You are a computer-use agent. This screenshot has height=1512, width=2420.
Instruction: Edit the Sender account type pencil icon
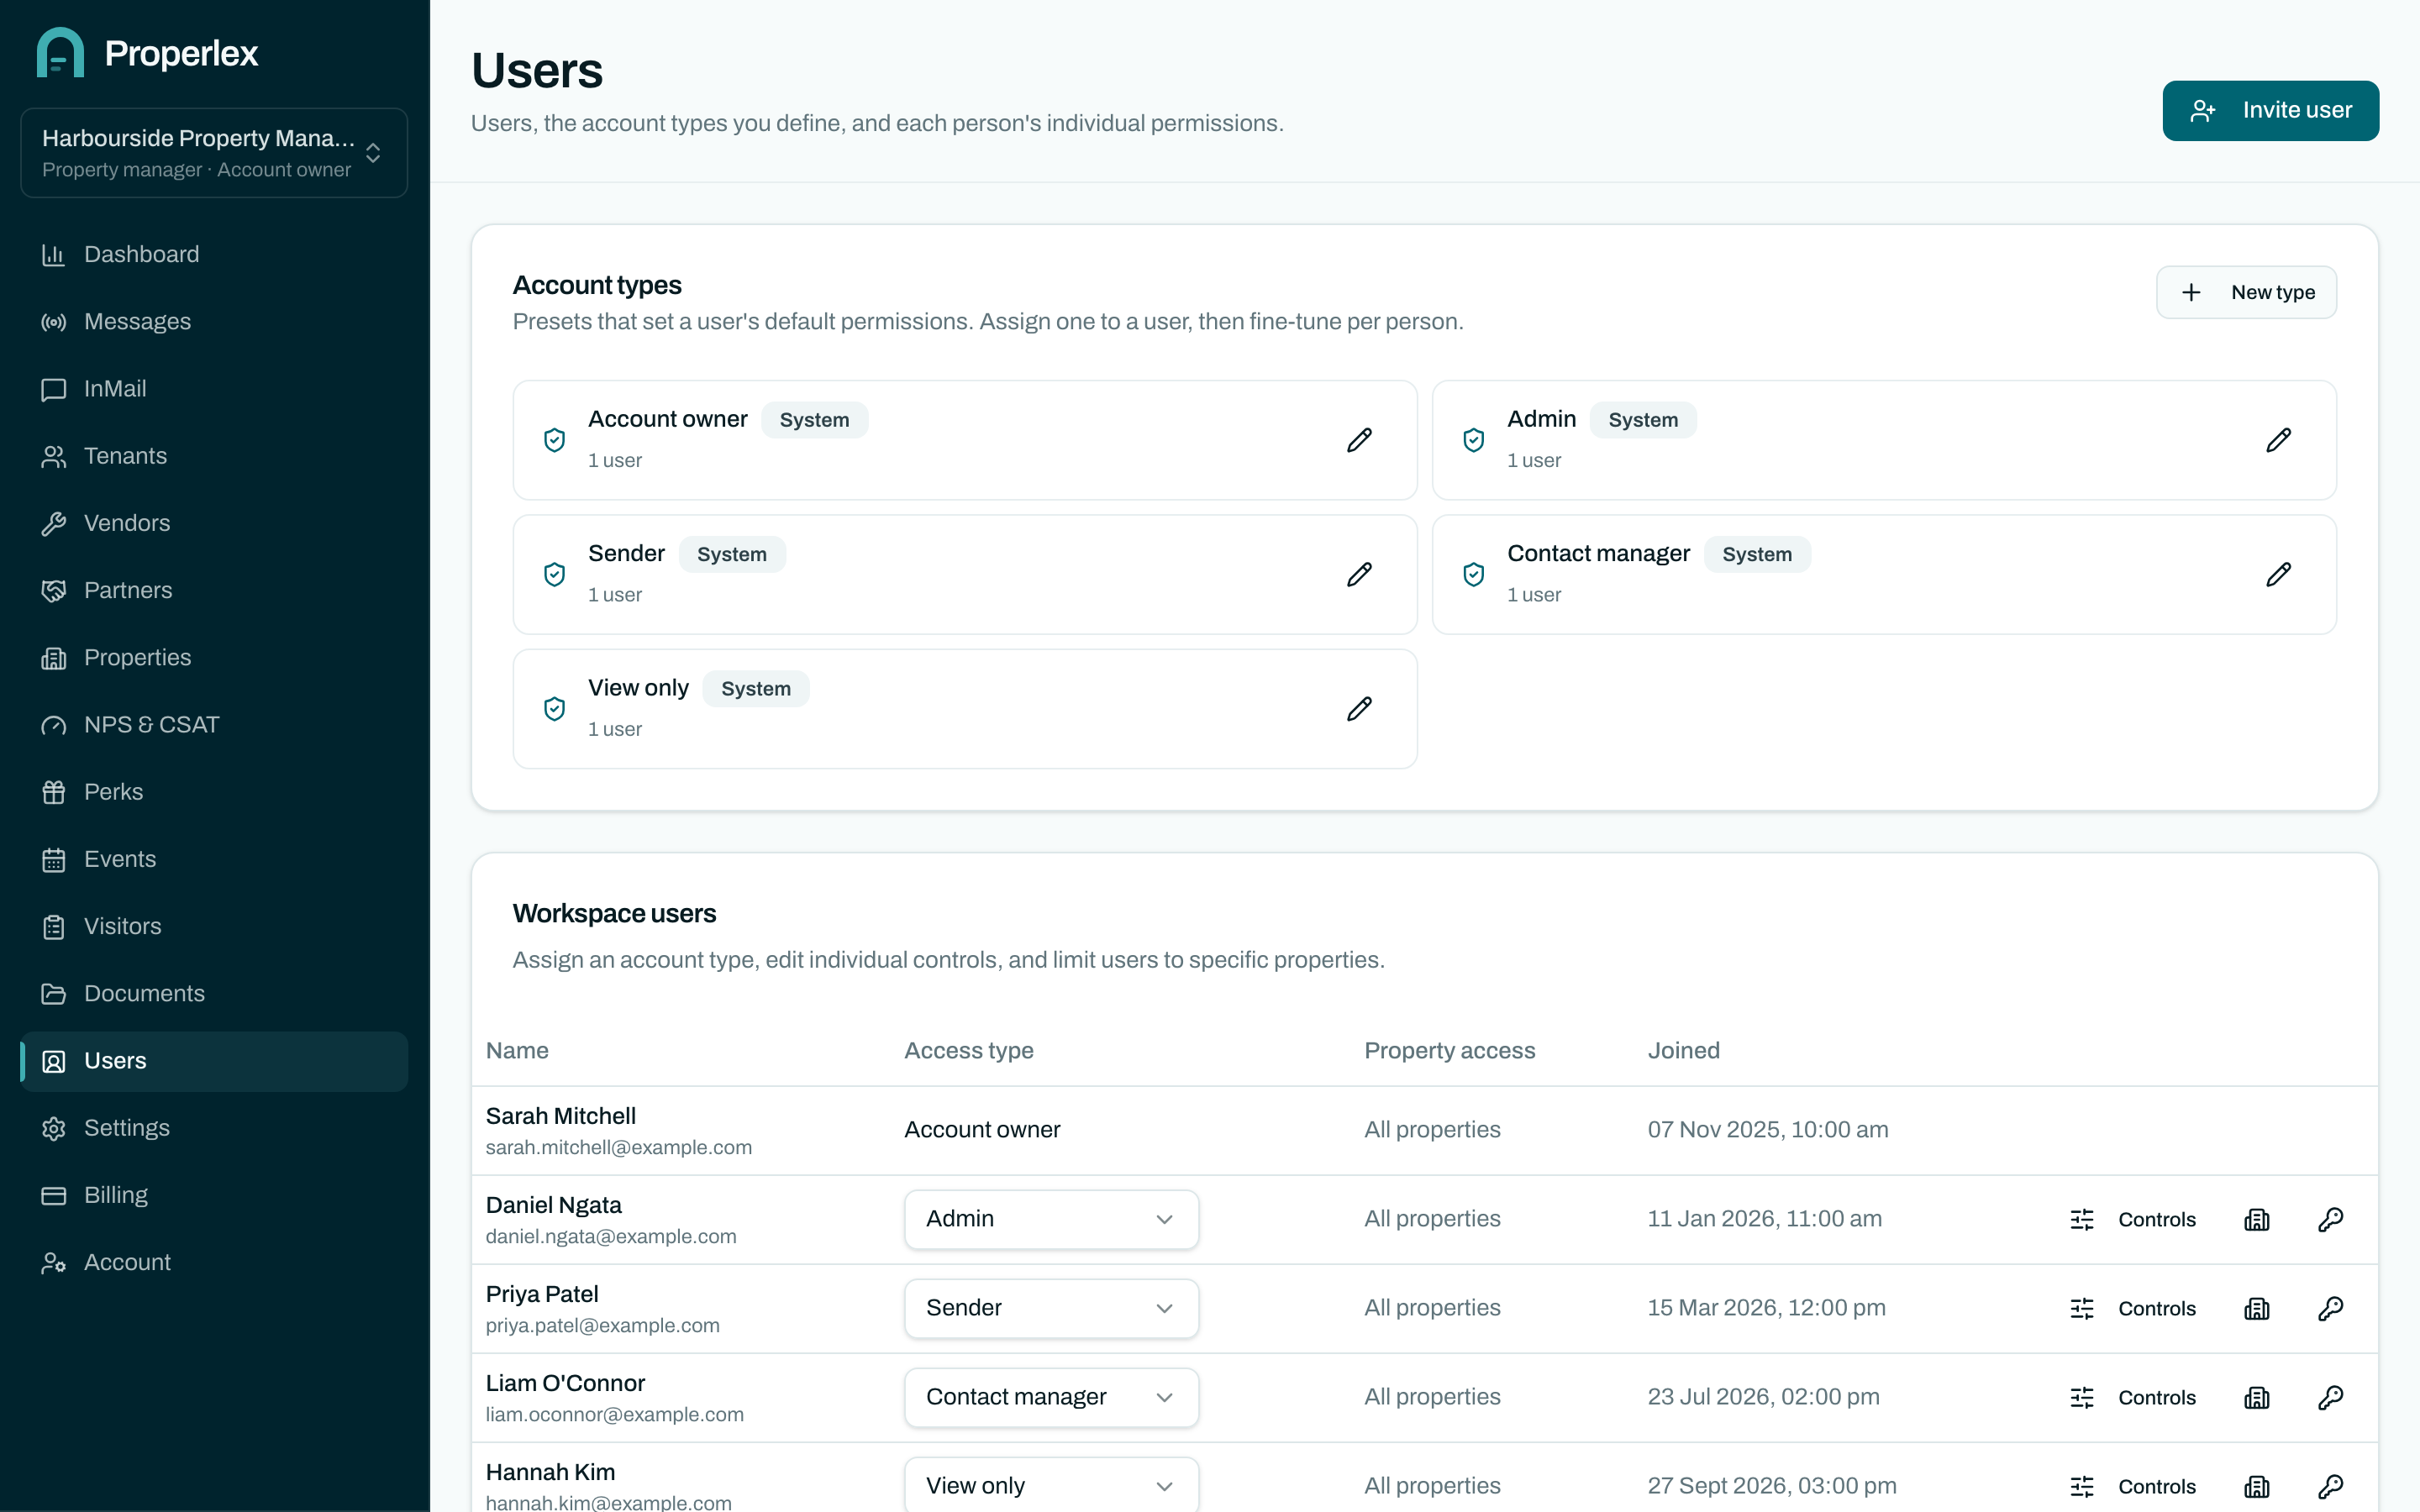pos(1359,574)
